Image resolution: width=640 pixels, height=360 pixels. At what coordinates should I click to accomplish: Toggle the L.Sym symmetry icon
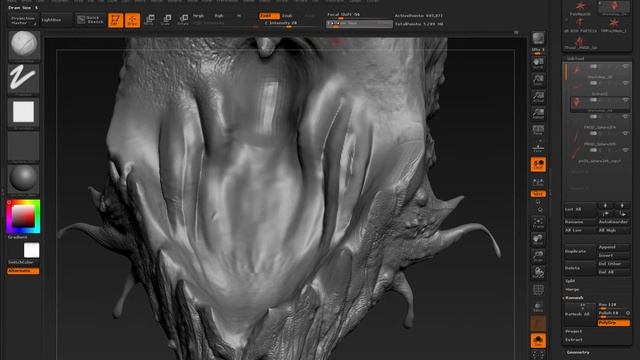pyautogui.click(x=538, y=181)
